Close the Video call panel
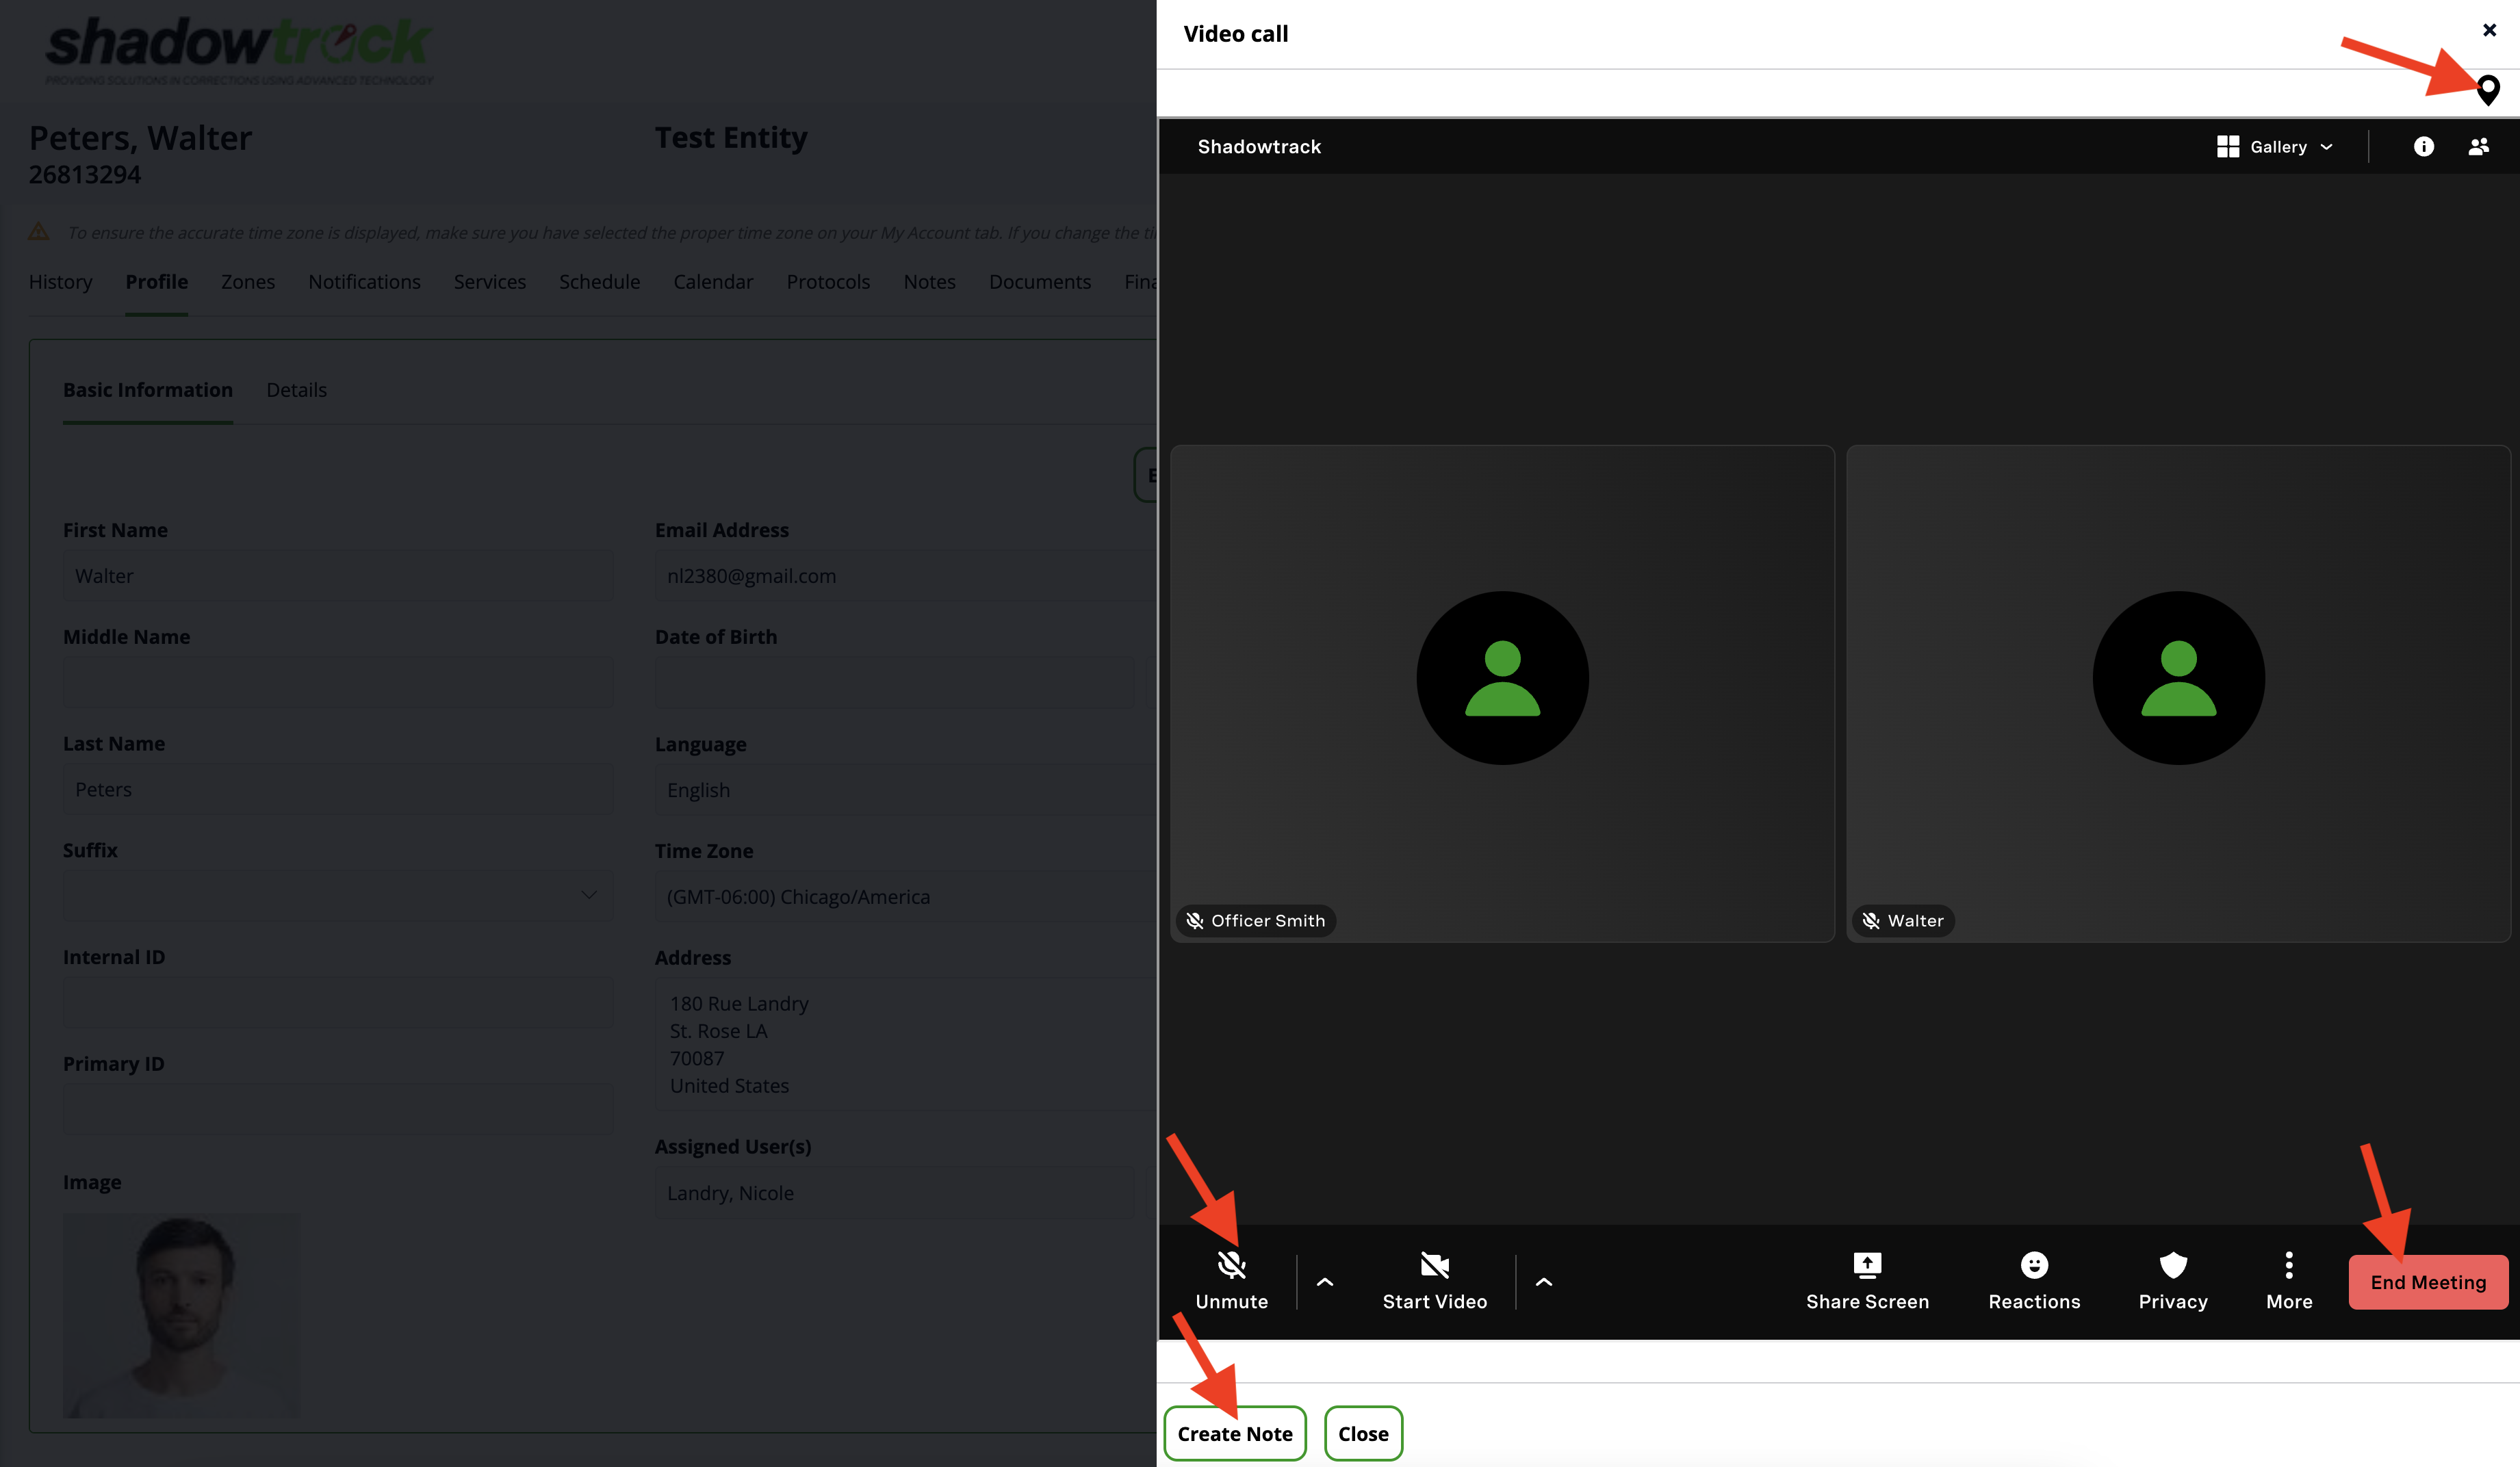 2489,30
